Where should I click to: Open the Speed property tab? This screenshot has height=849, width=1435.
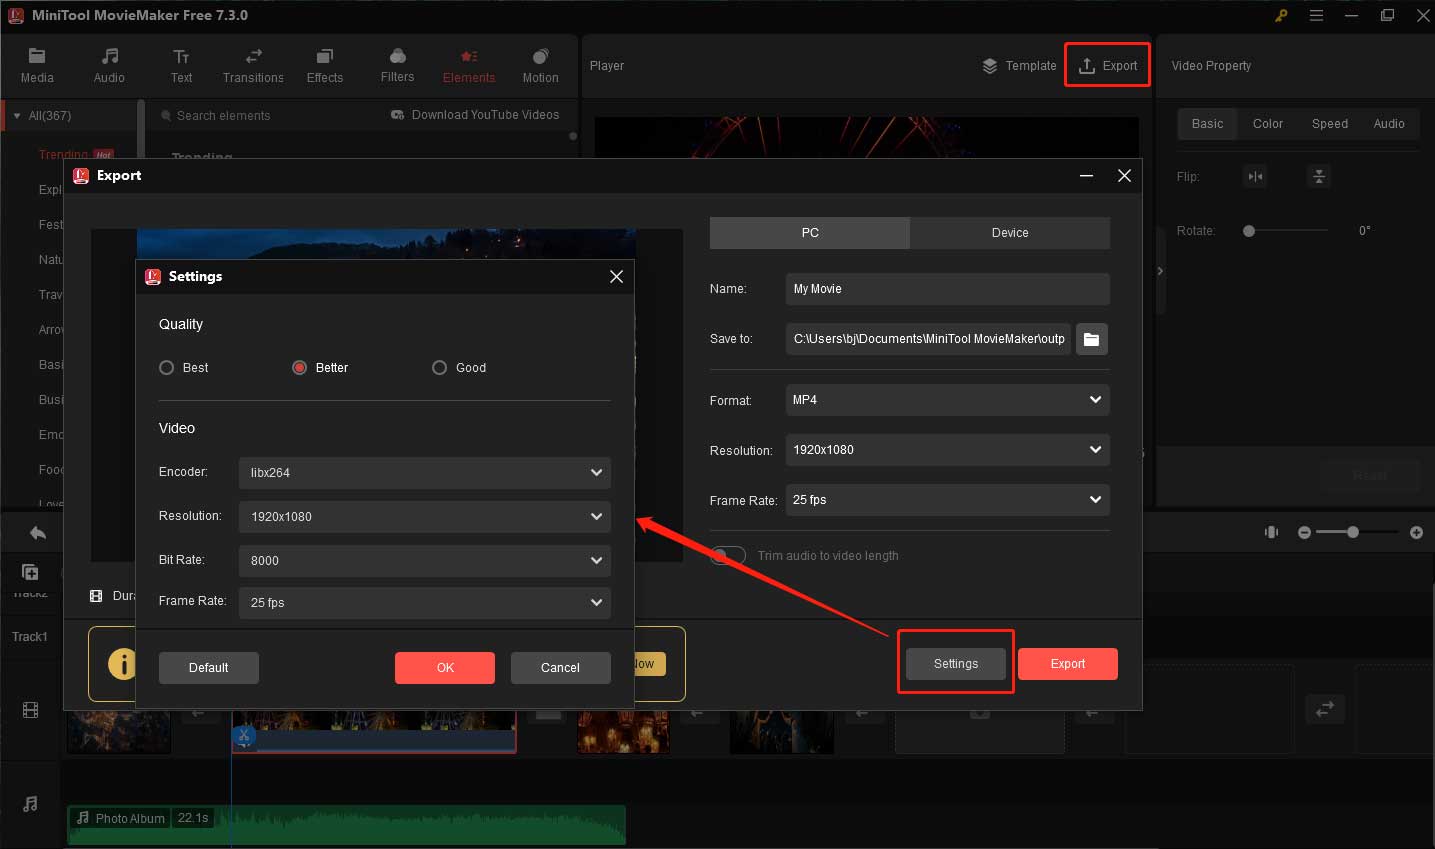click(1330, 124)
